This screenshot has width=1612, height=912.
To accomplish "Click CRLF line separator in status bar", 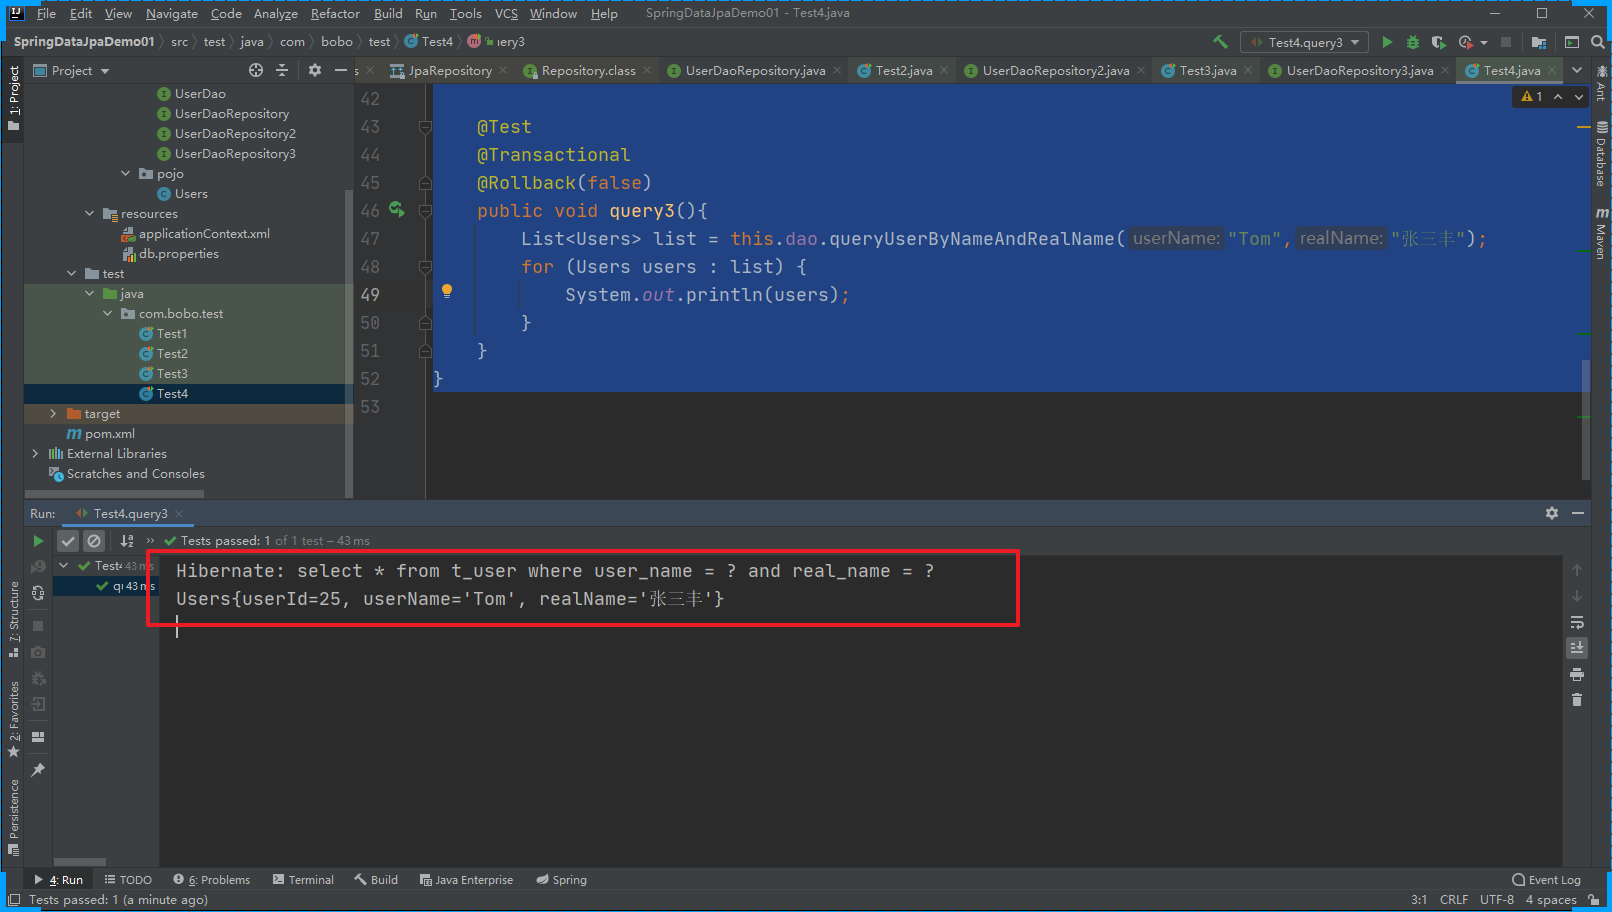I will pos(1454,899).
